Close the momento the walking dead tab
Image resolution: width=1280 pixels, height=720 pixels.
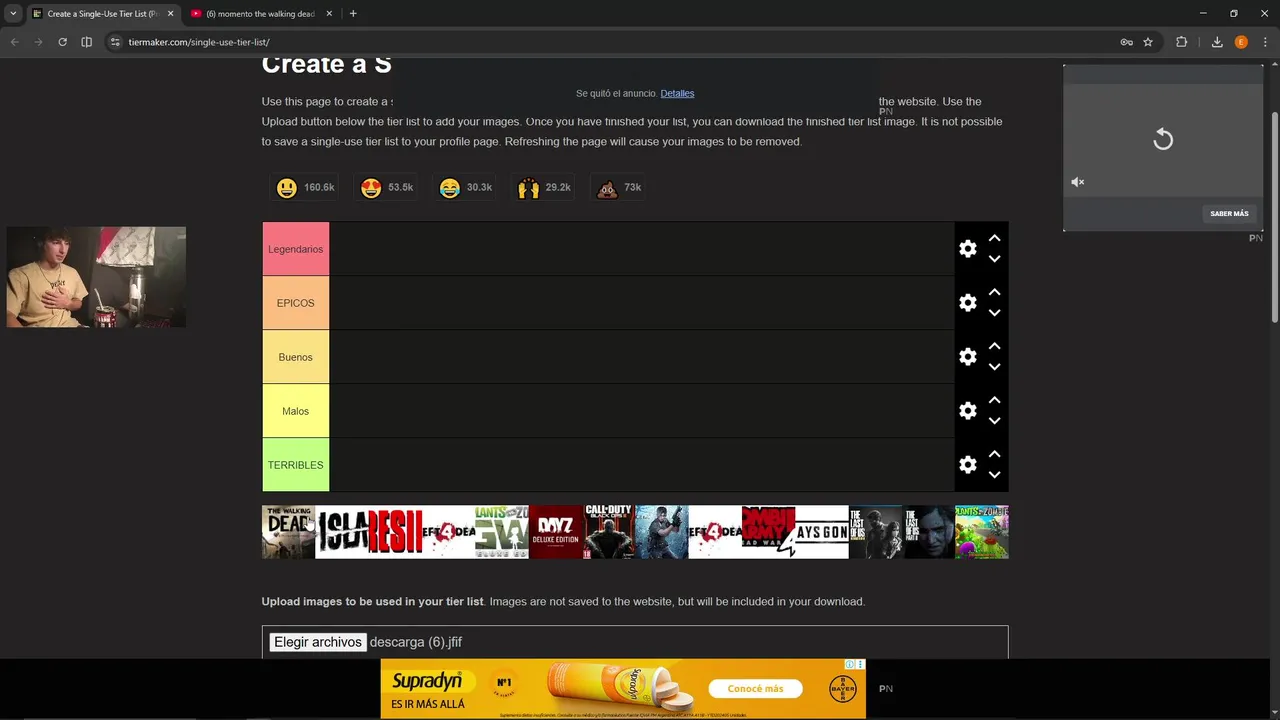[329, 14]
